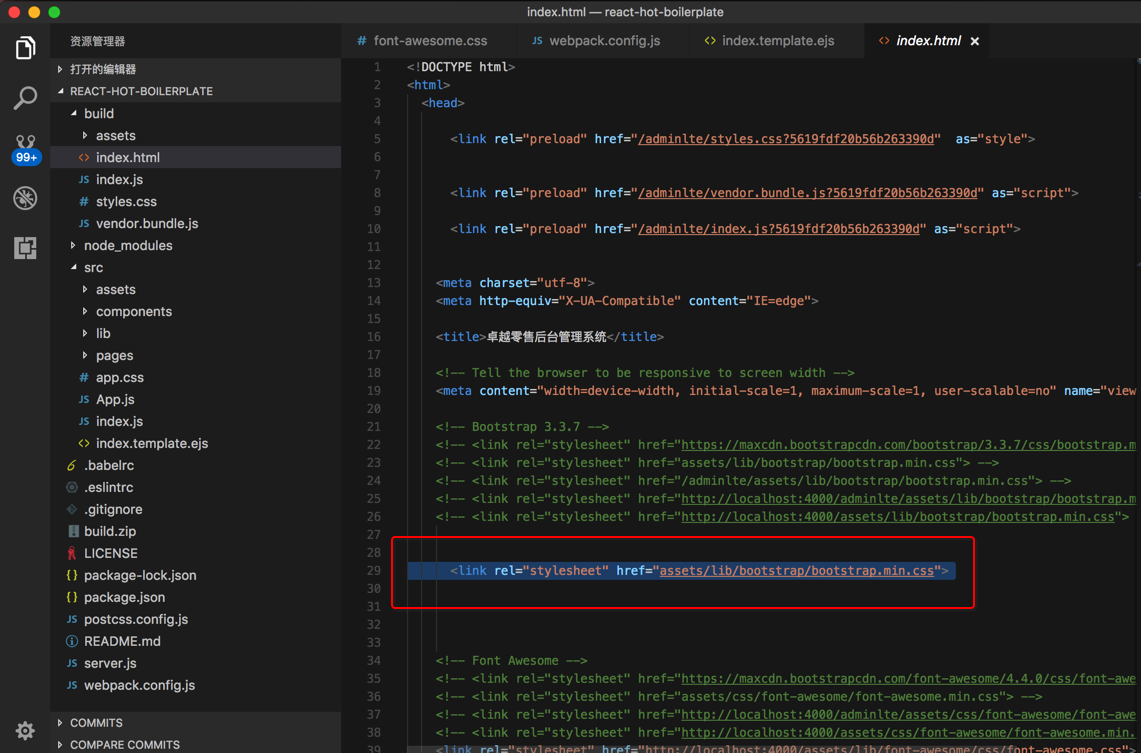
Task: Expand the COMPARE COMMITS section
Action: click(x=124, y=744)
